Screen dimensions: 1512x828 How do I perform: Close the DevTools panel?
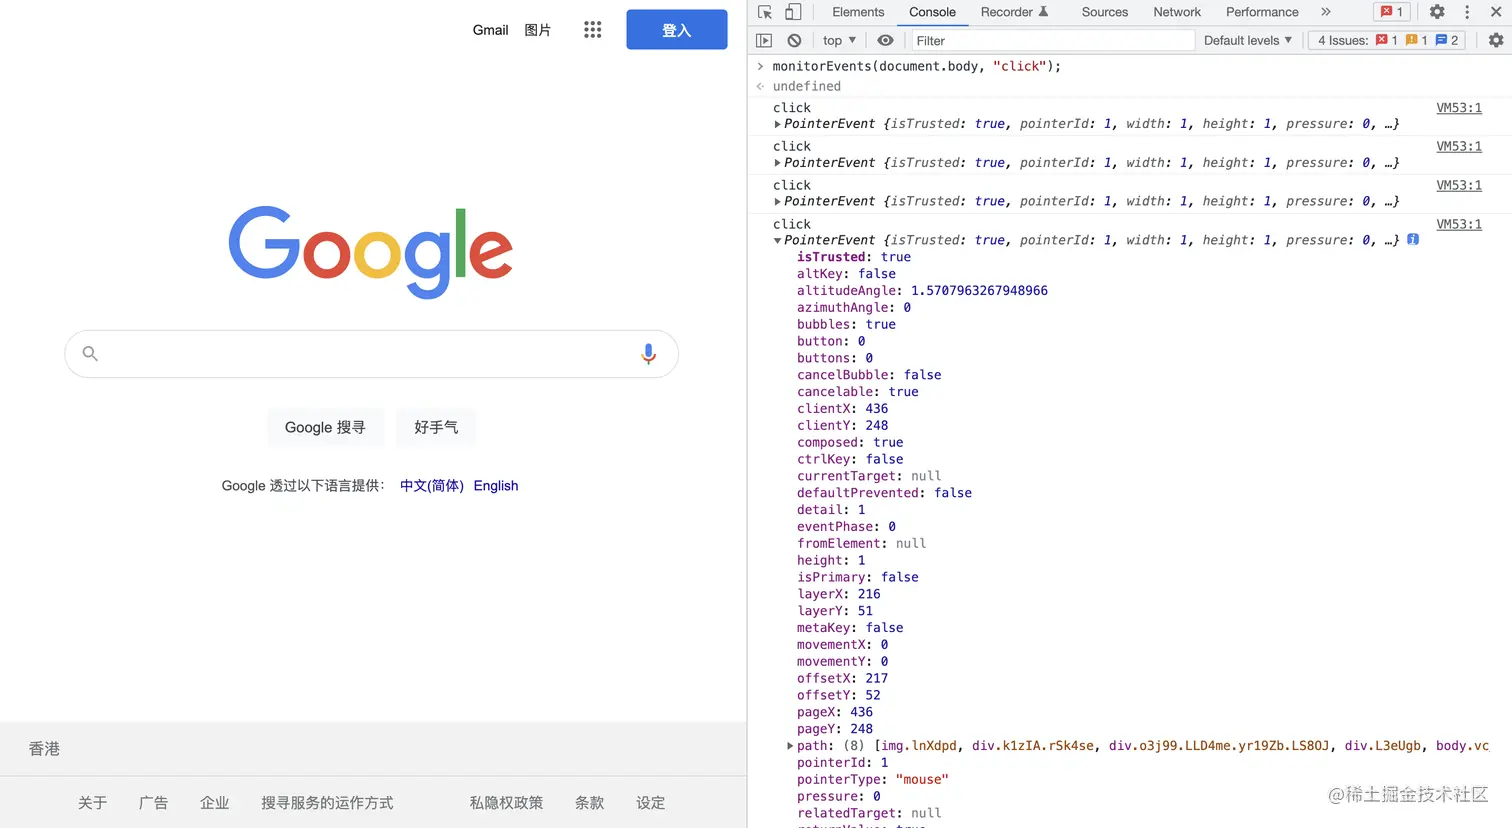tap(1496, 12)
